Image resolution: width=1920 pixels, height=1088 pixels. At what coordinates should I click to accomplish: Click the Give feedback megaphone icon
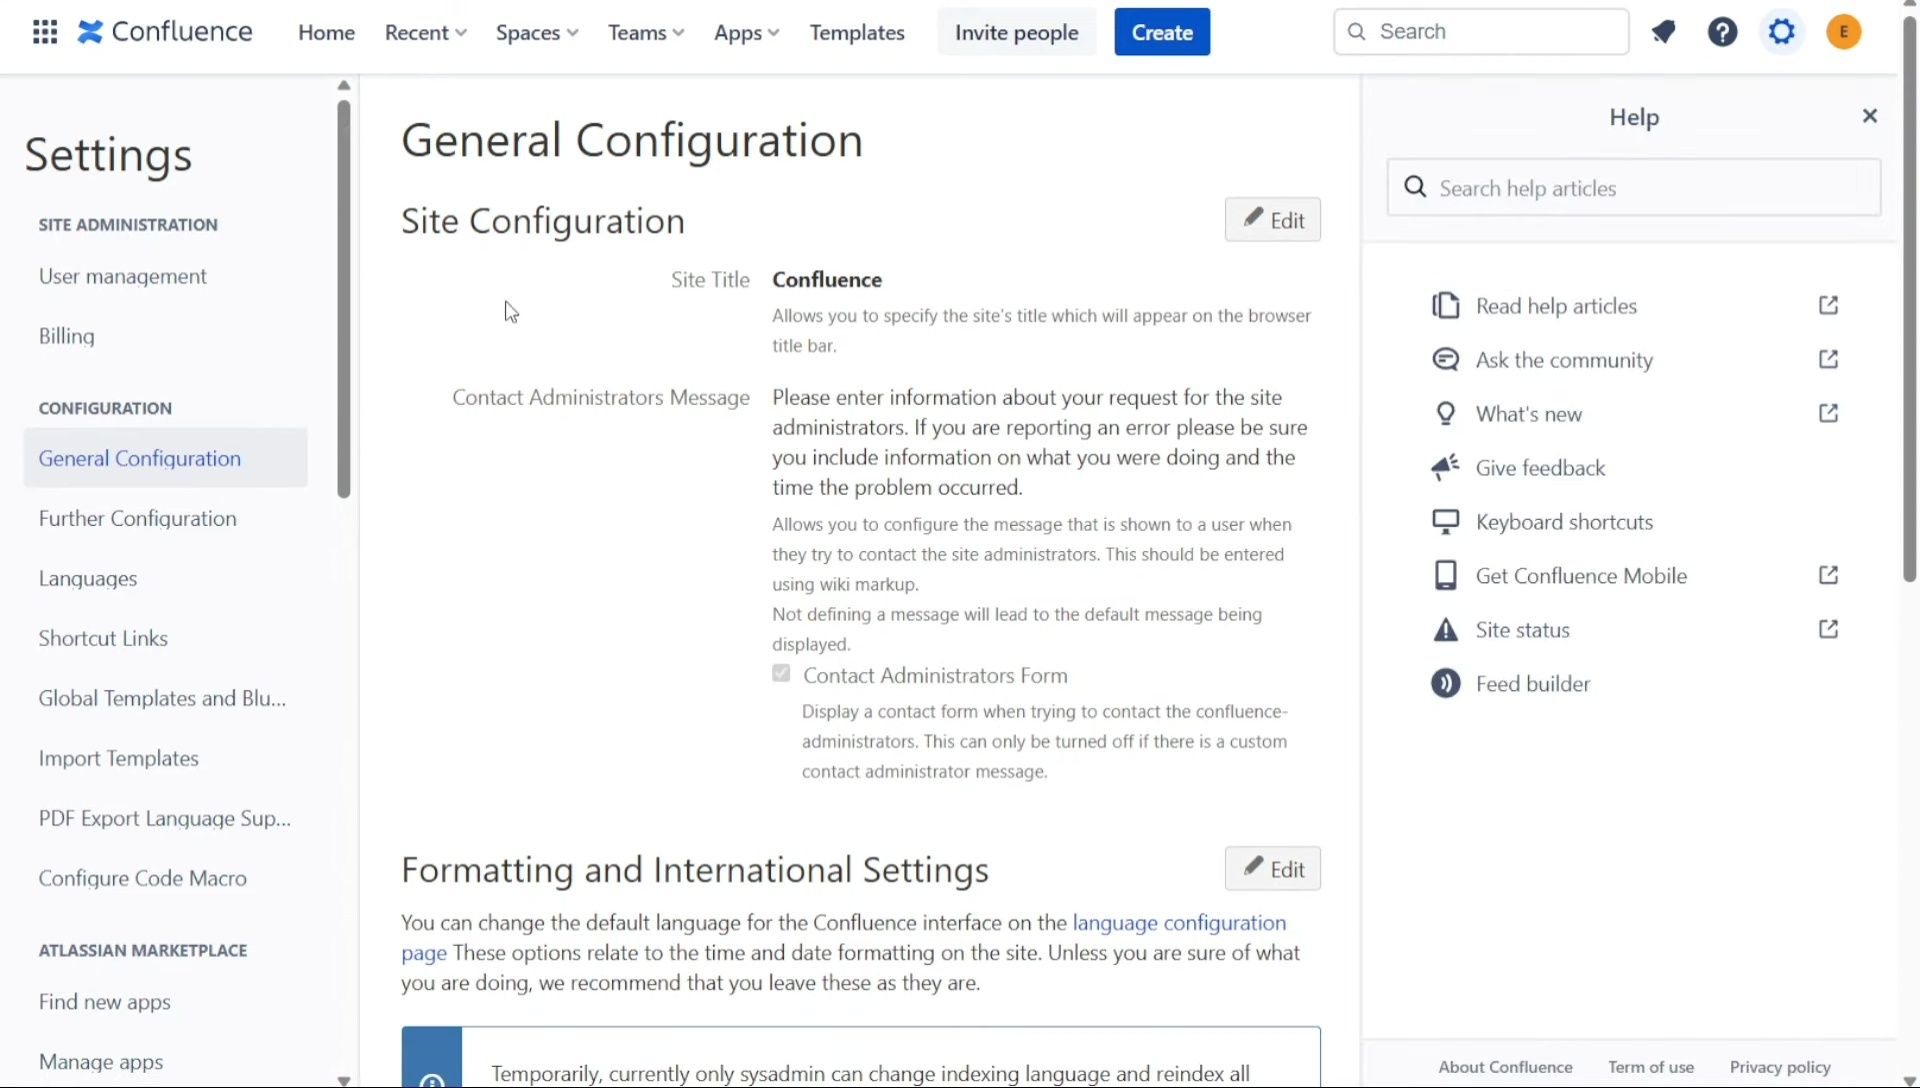tap(1446, 467)
